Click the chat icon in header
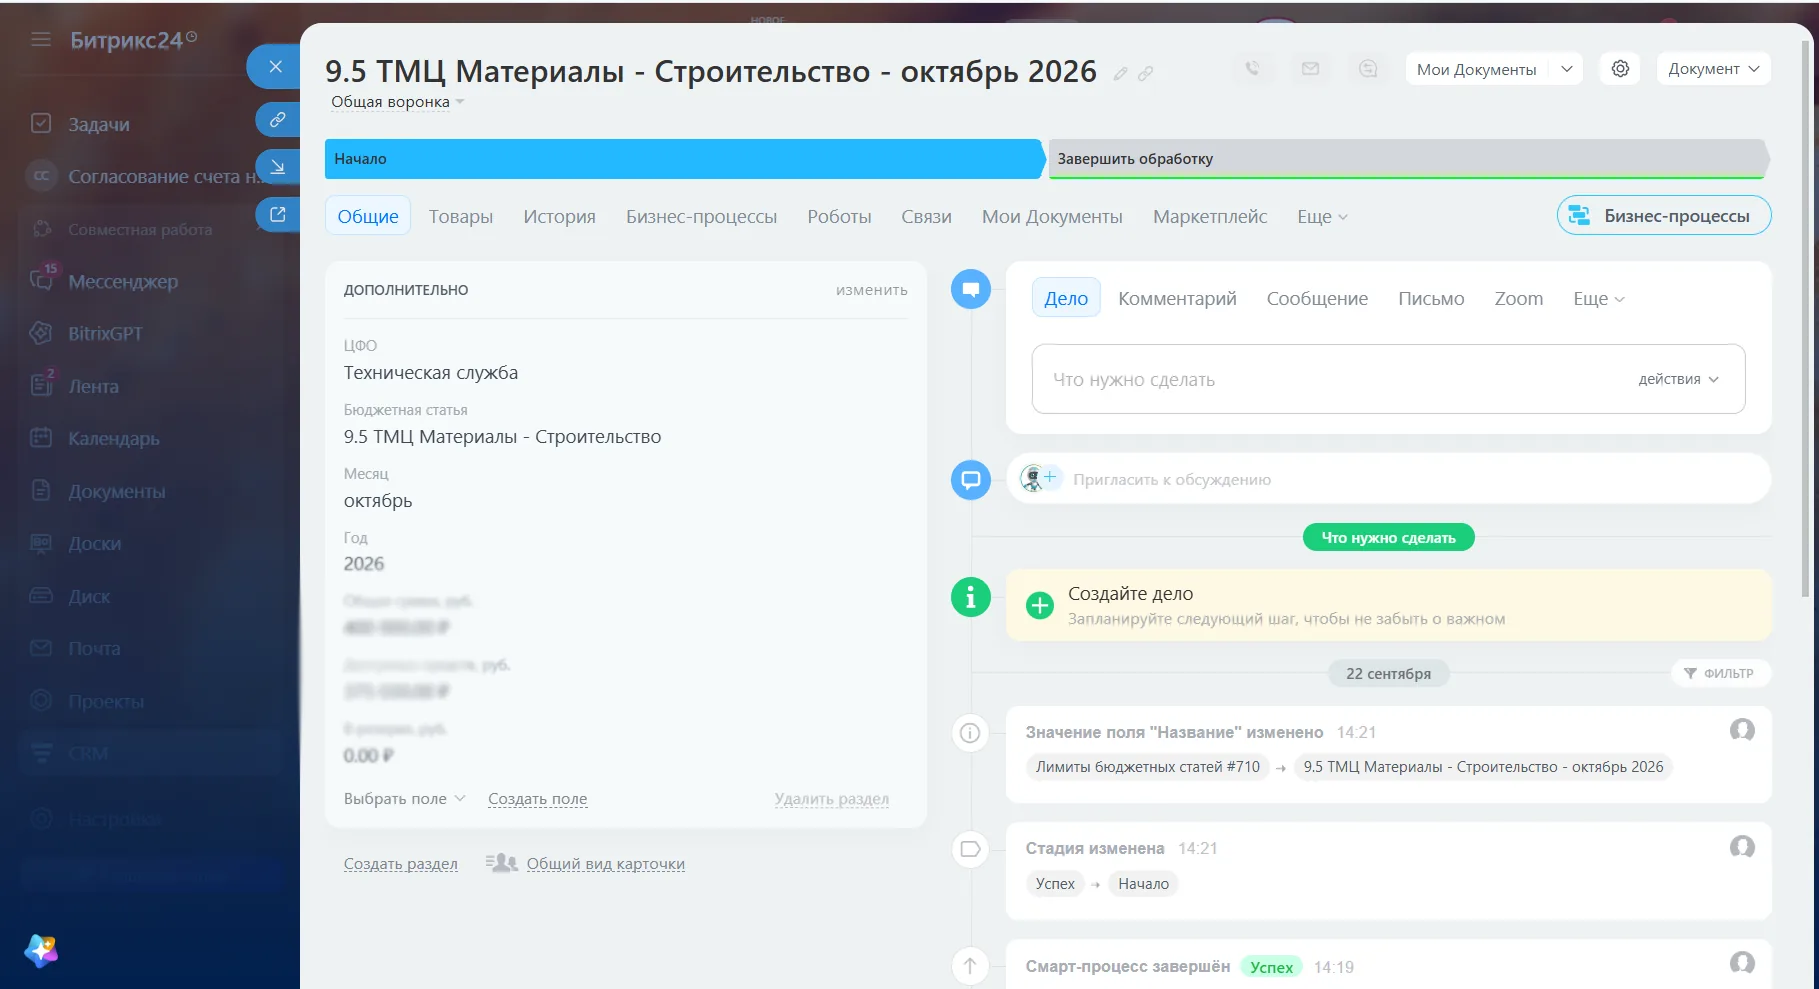This screenshot has width=1819, height=989. (x=1368, y=69)
